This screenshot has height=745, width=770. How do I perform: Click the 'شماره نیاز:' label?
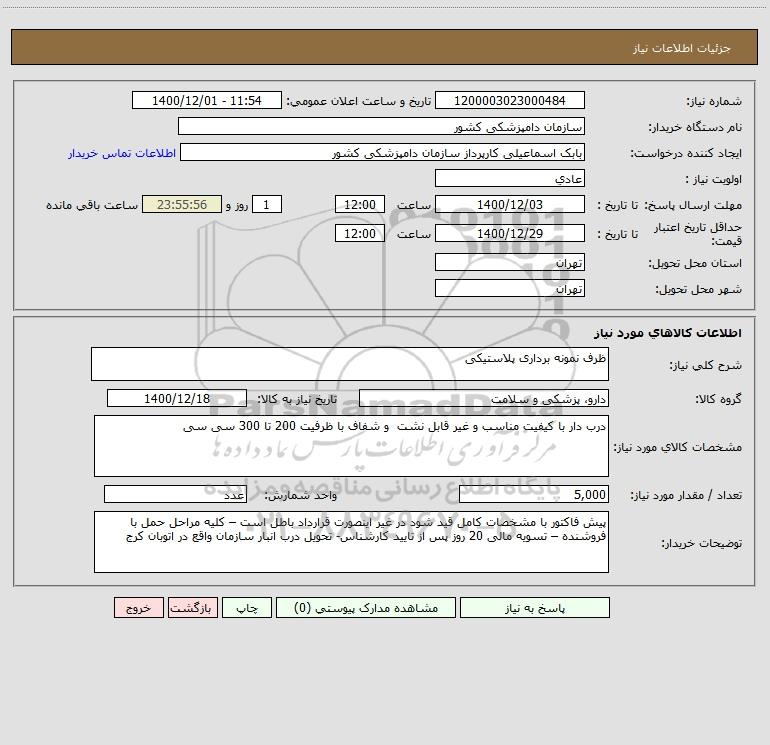714,101
